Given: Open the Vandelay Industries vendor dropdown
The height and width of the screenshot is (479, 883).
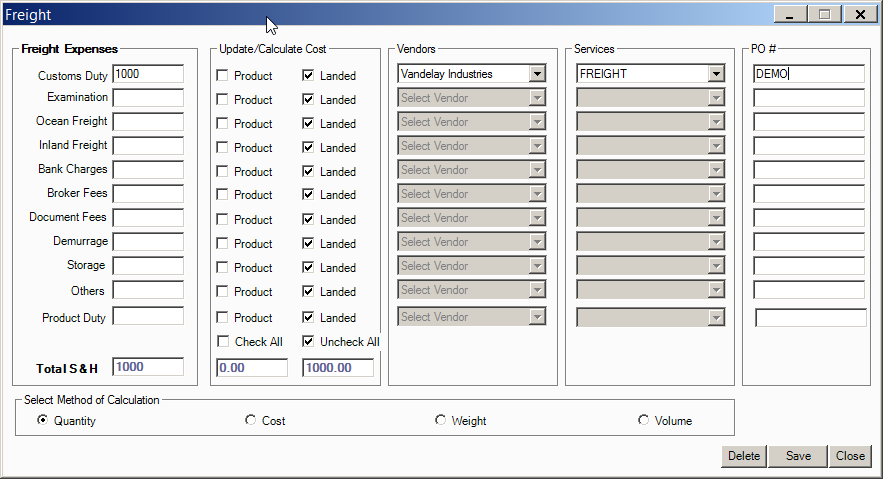Looking at the screenshot, I should (x=537, y=74).
